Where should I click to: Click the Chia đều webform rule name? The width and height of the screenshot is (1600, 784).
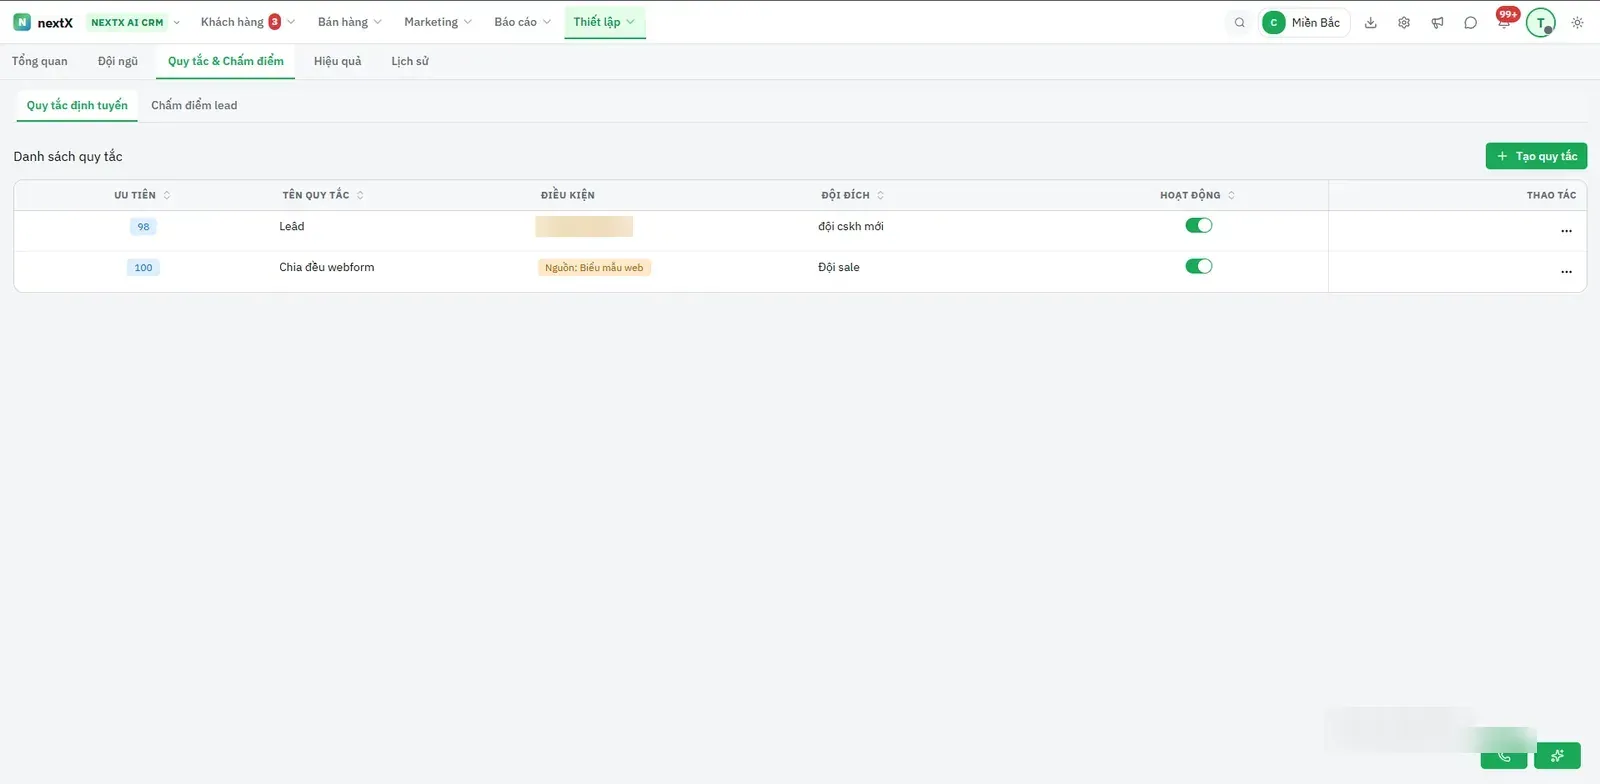tap(327, 267)
